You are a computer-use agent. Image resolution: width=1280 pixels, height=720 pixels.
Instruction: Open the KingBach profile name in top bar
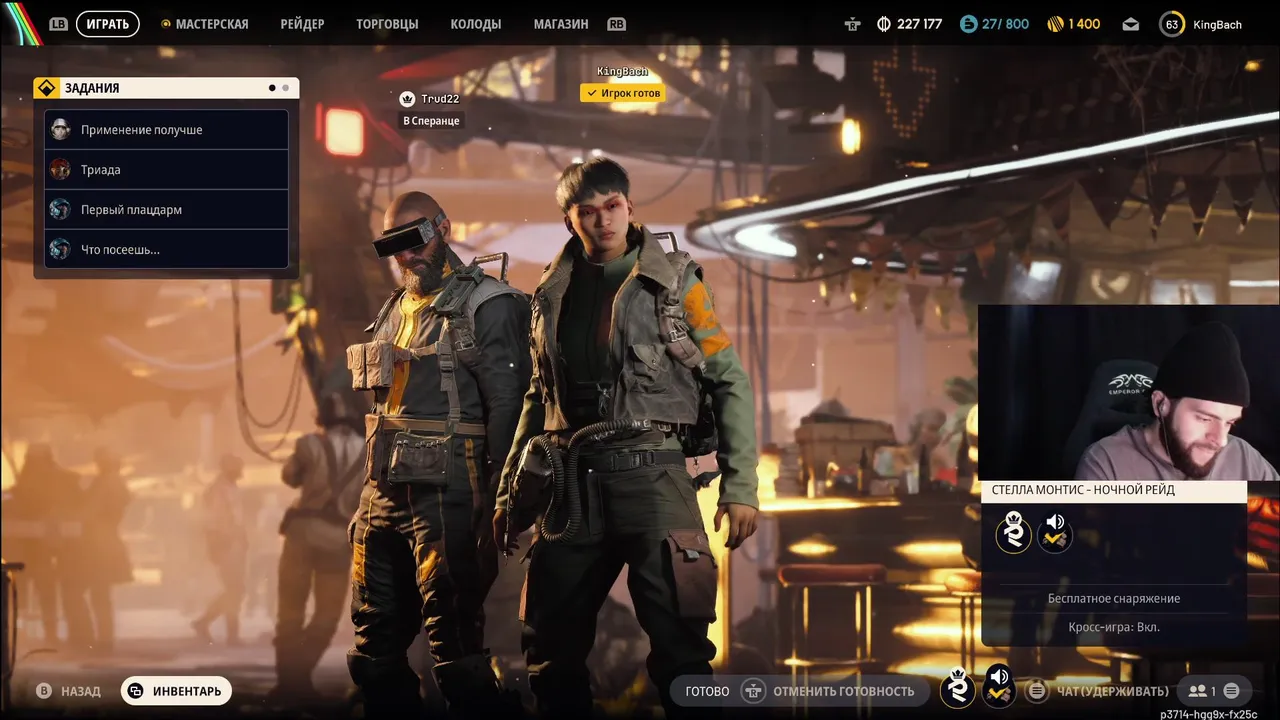1217,24
